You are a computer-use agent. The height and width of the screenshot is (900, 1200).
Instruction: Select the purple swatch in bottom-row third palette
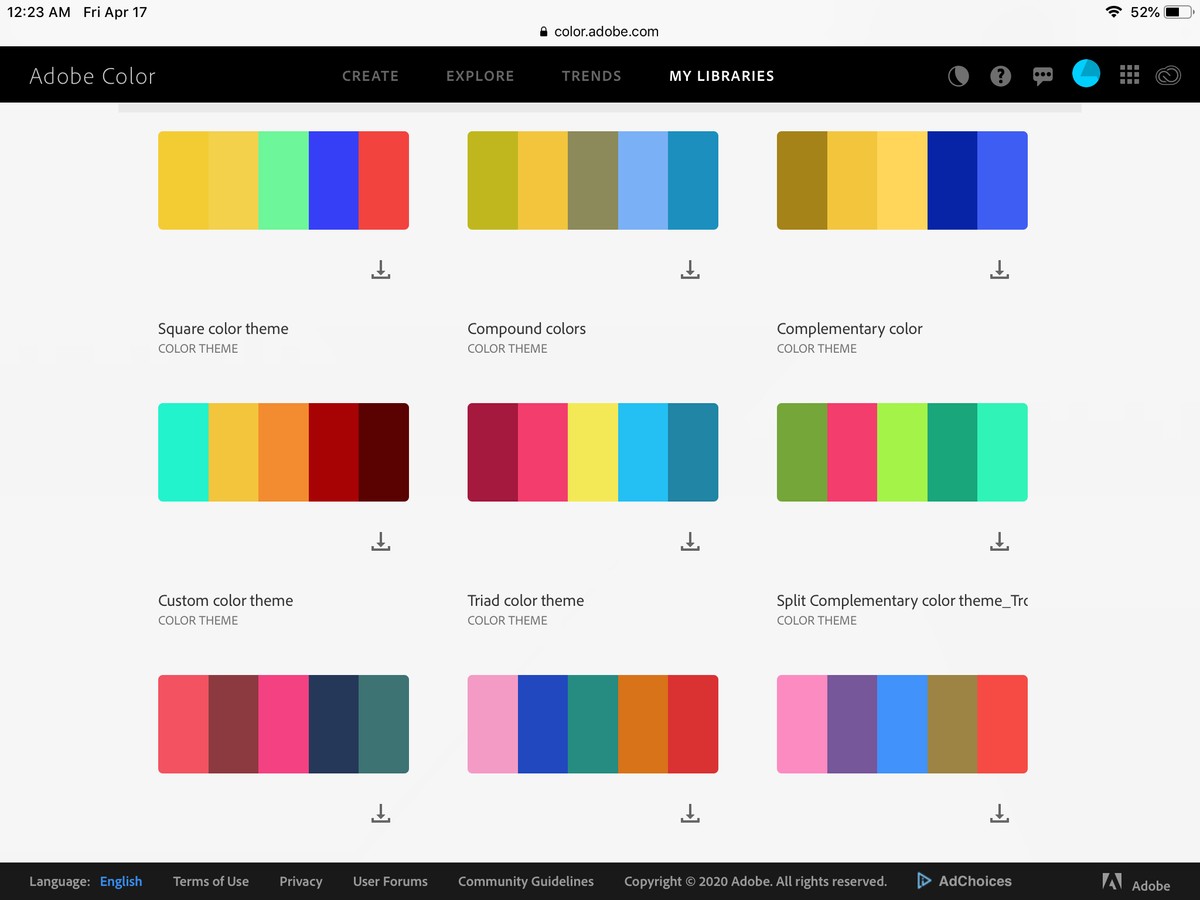click(852, 724)
